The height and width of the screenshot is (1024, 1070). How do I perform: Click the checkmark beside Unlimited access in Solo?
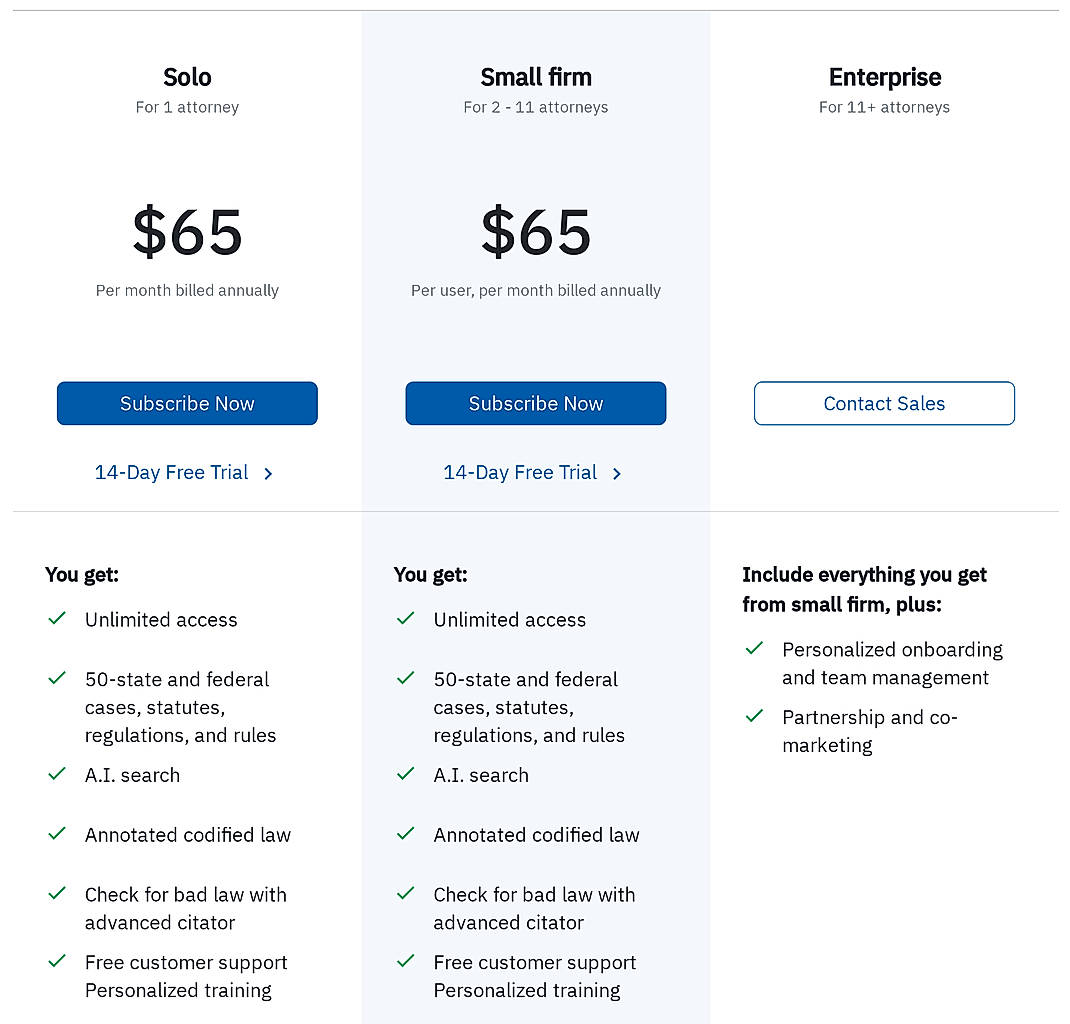[57, 619]
